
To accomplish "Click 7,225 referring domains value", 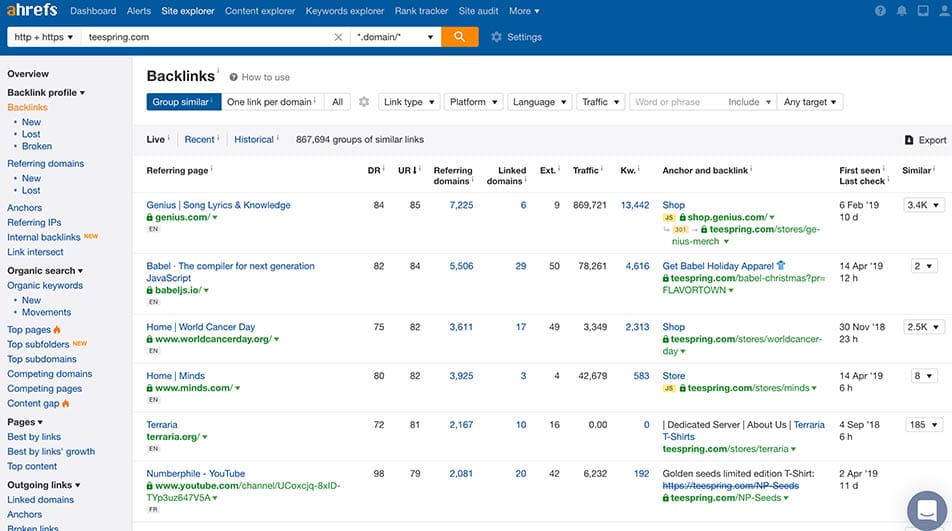I will click(x=461, y=205).
